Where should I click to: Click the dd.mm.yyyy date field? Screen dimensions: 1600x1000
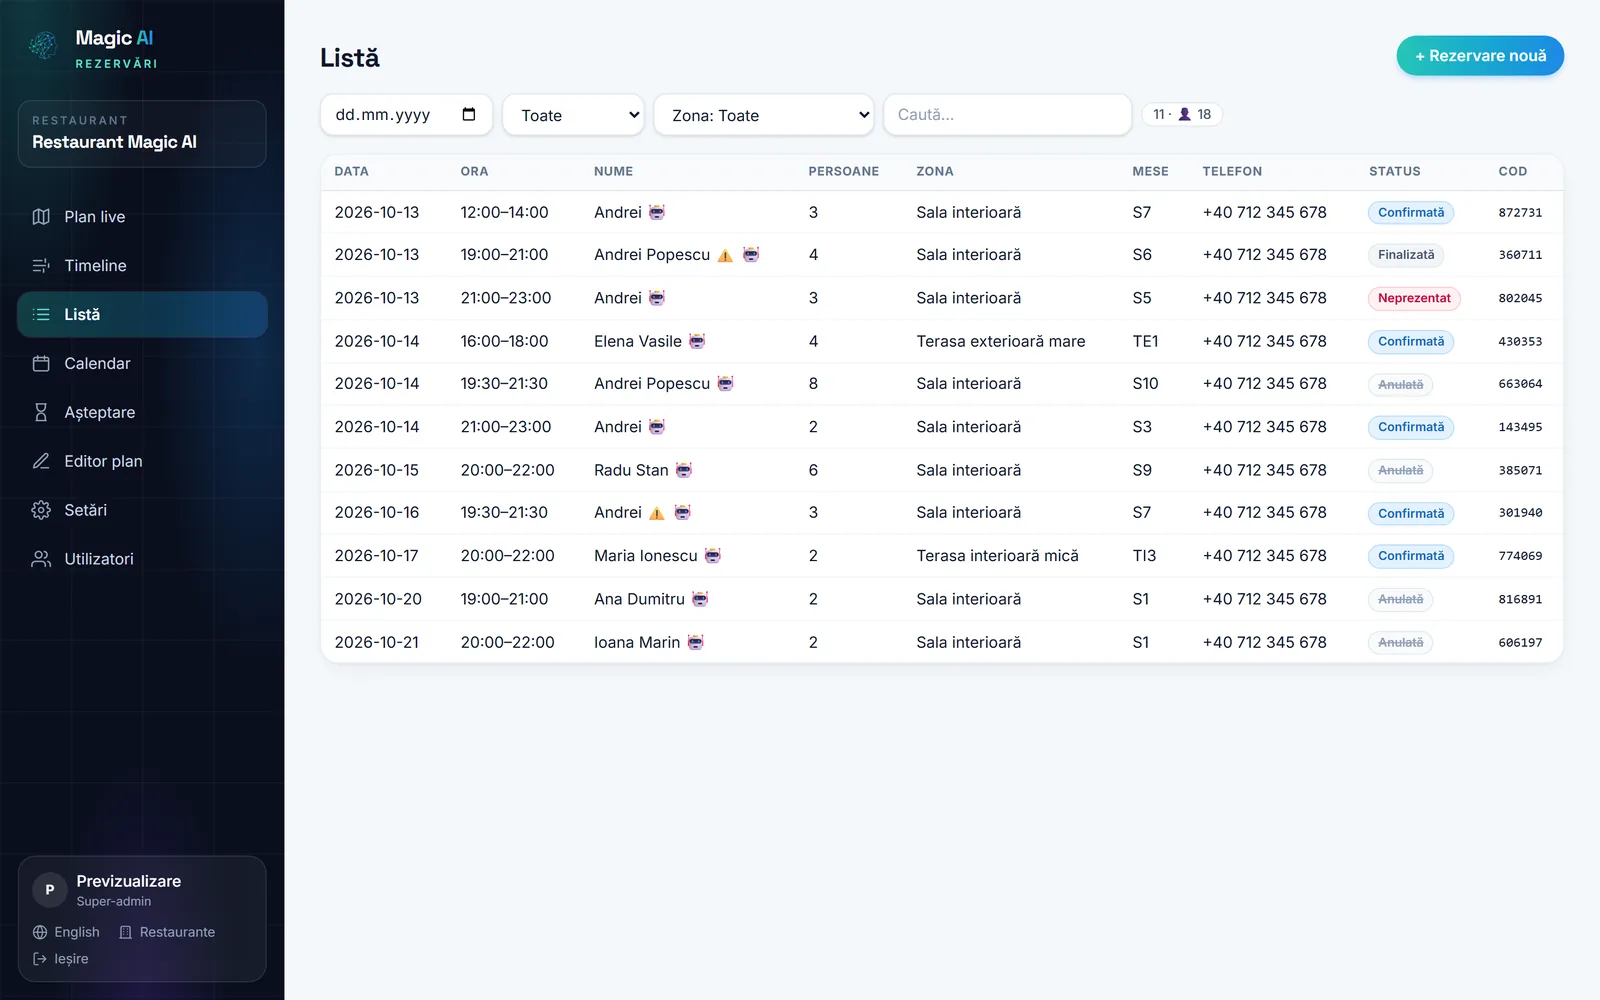[406, 115]
